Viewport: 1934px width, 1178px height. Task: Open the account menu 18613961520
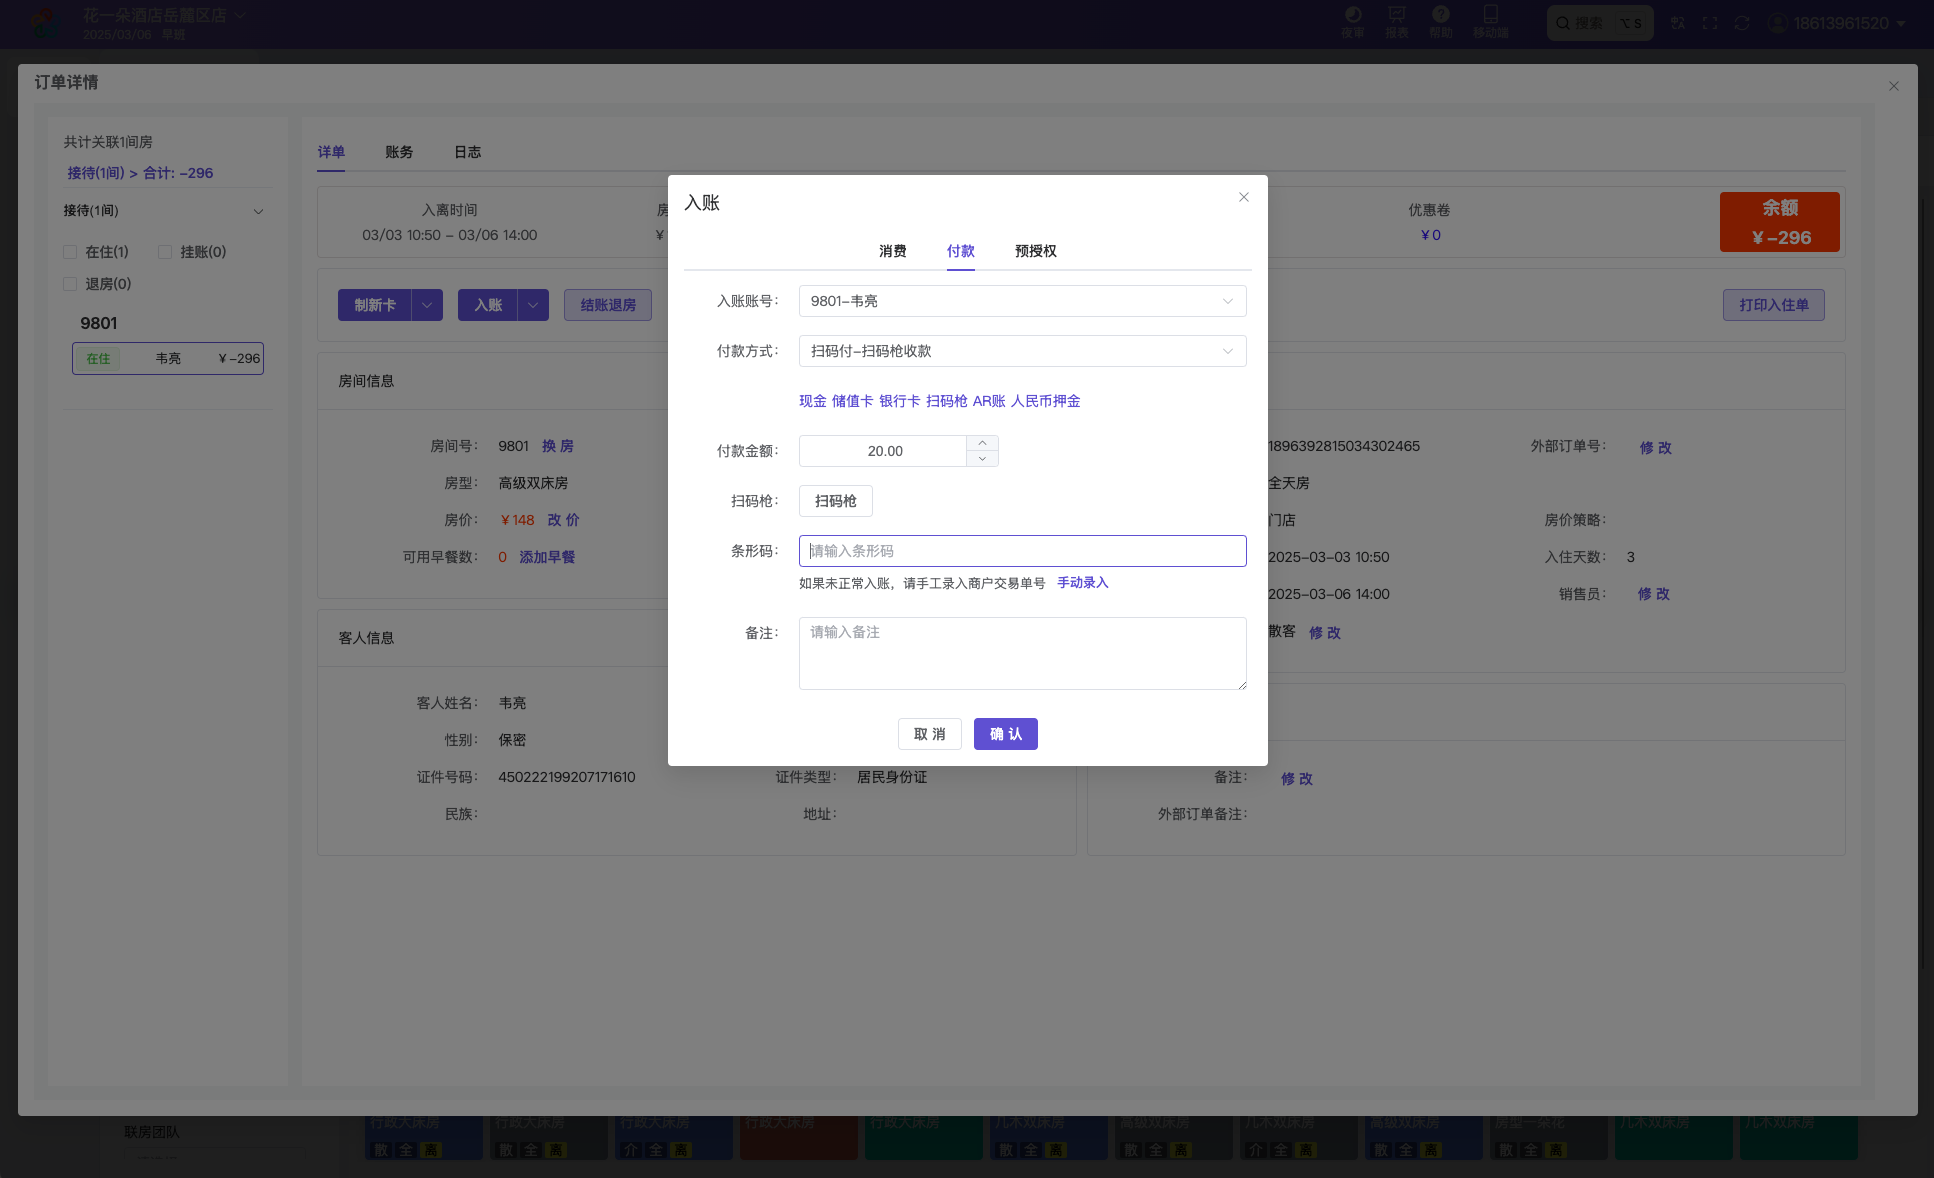[1837, 23]
